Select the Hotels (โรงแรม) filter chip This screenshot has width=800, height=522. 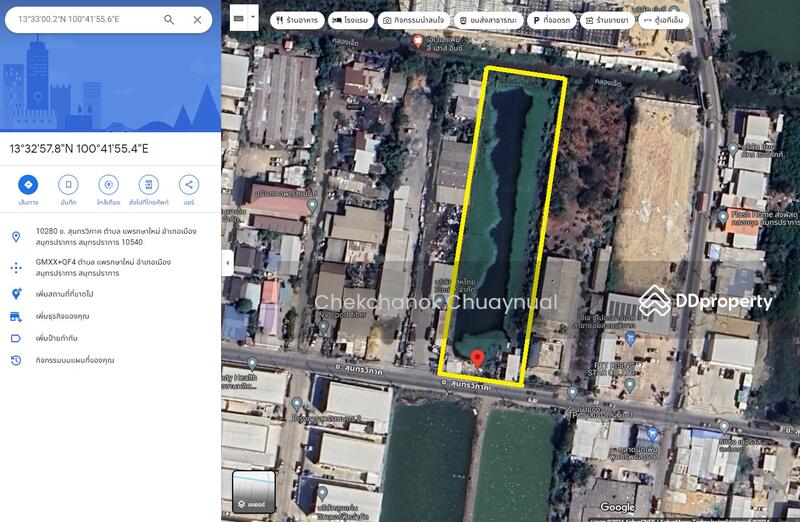pyautogui.click(x=350, y=19)
